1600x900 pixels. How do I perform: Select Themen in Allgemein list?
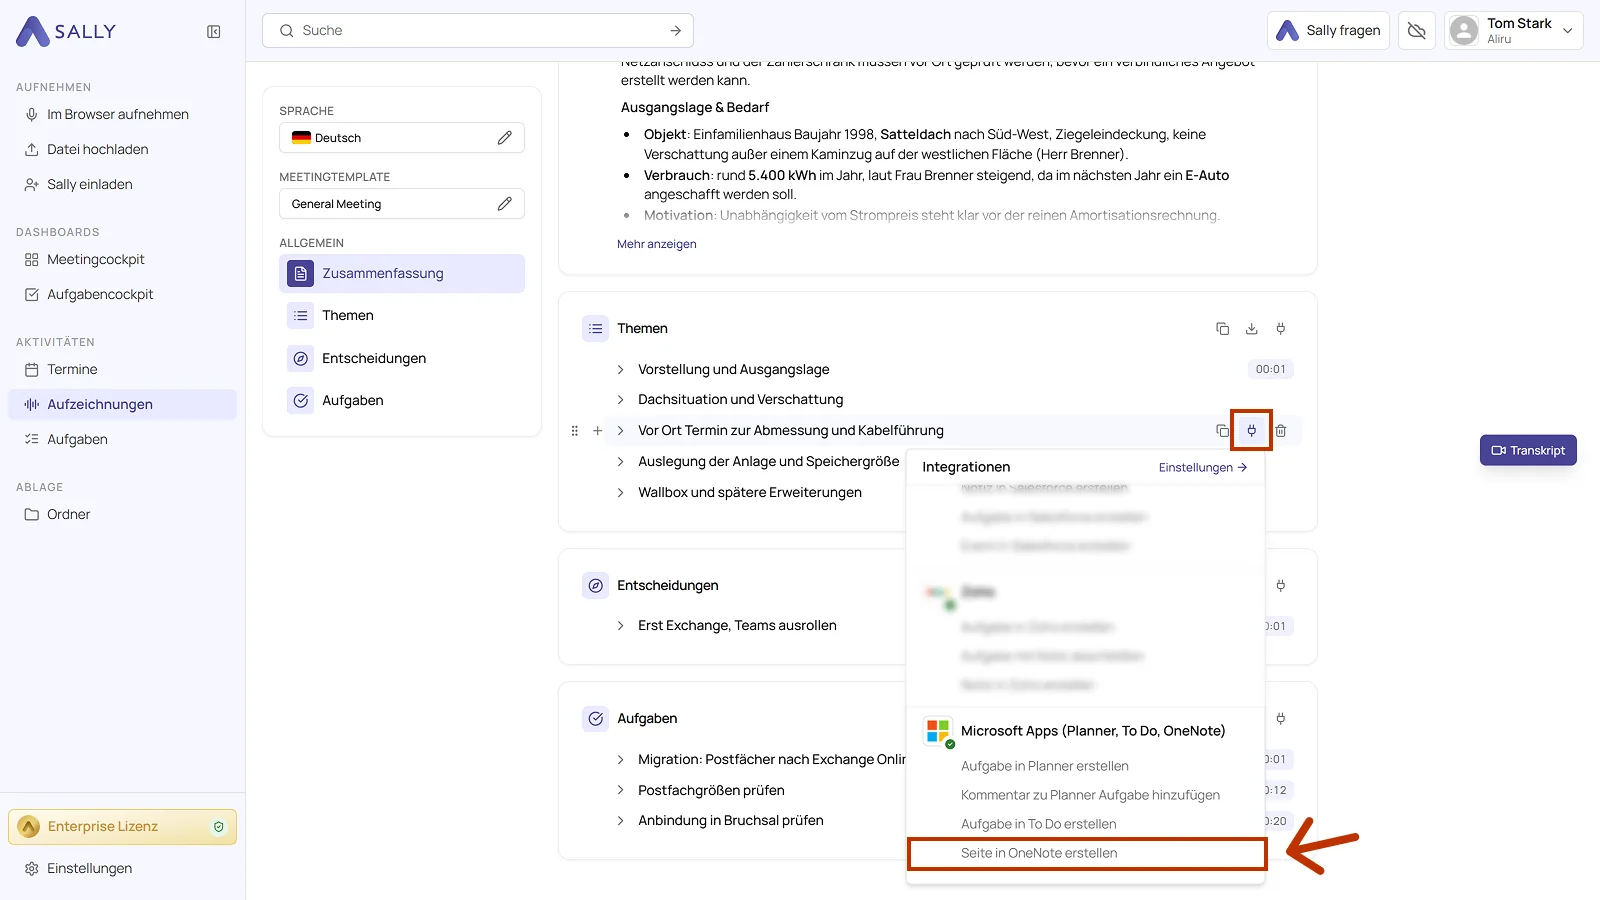[x=402, y=316]
